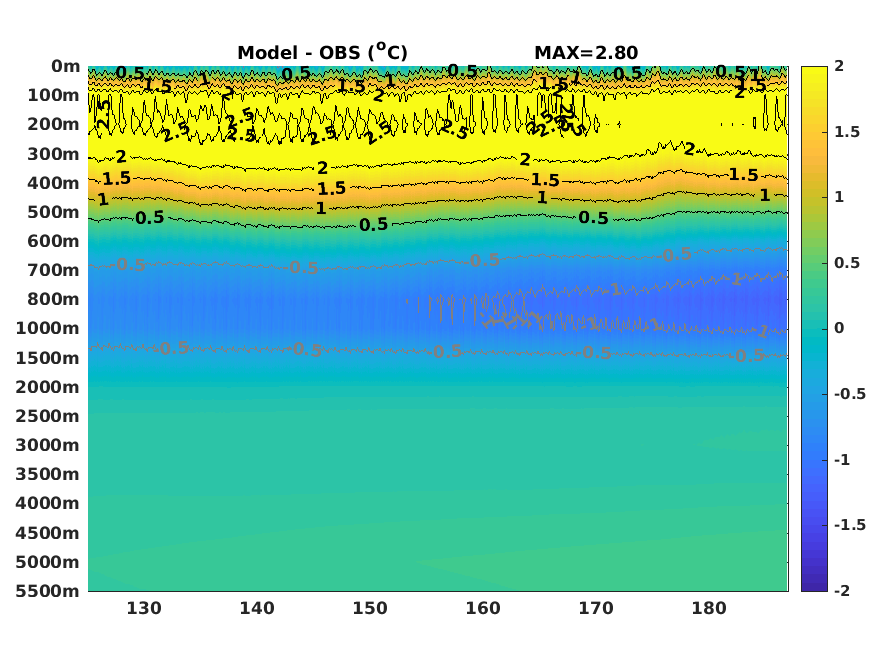Click the '600m' depth axis label
The height and width of the screenshot is (656, 875).
pos(54,242)
